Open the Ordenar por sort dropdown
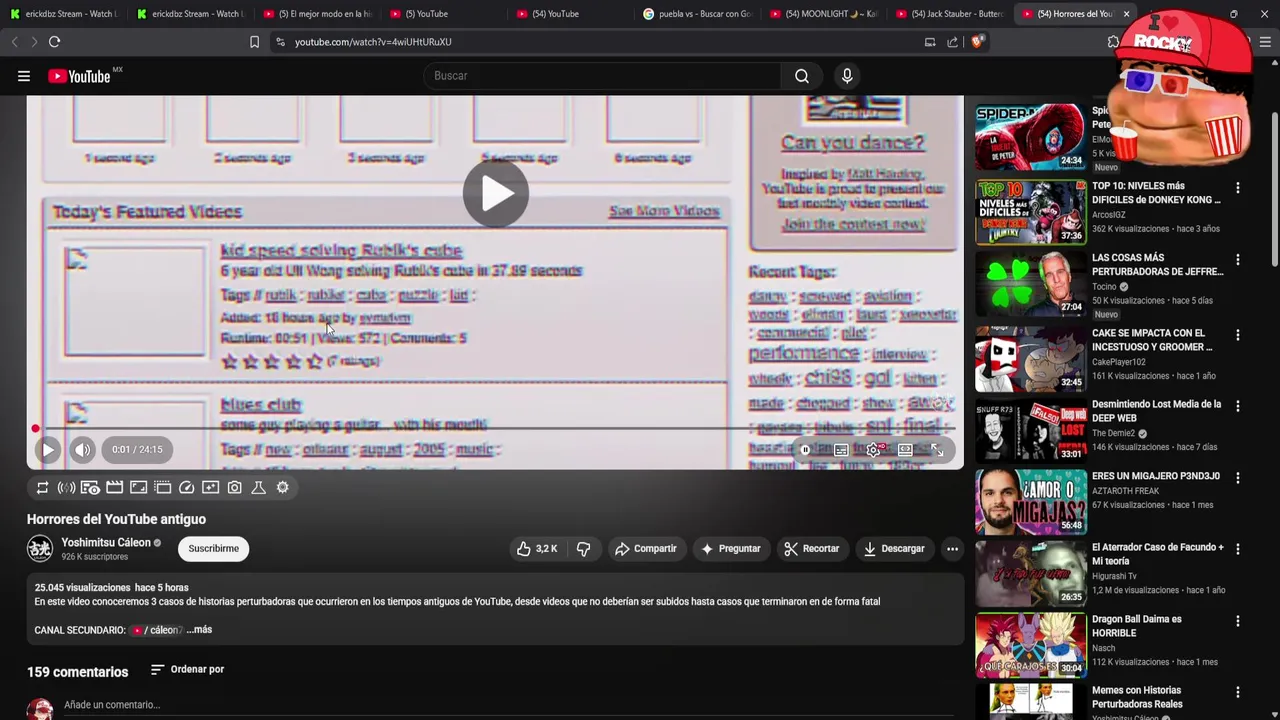This screenshot has width=1280, height=720. [187, 670]
